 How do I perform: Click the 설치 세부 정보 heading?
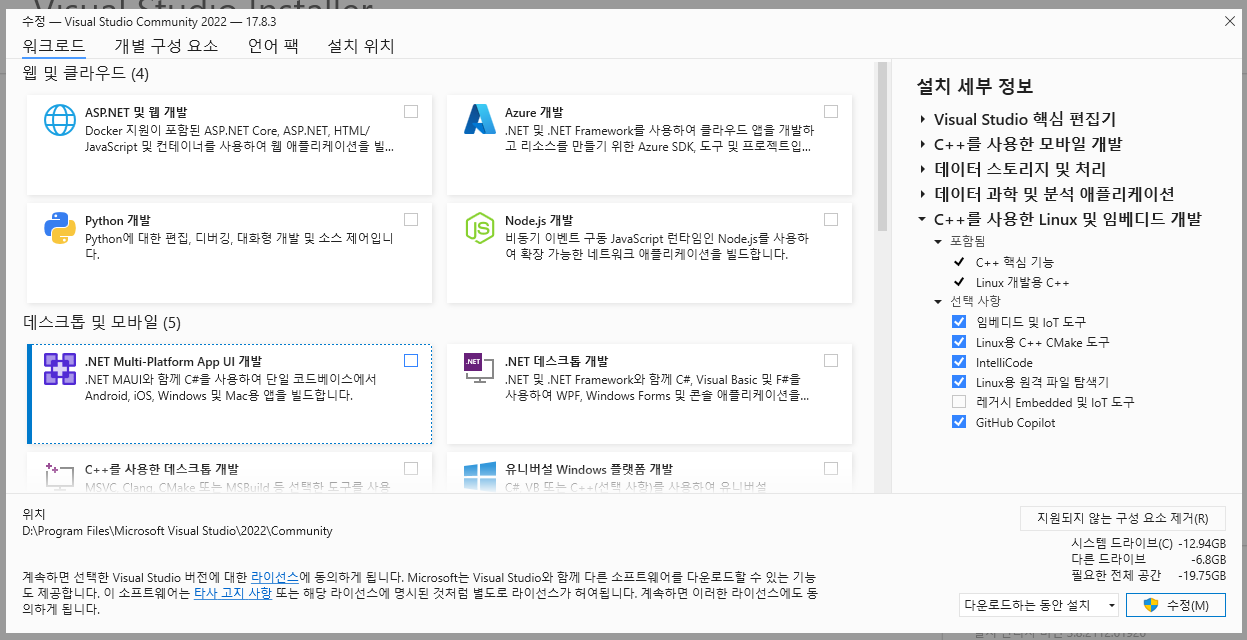[x=974, y=86]
